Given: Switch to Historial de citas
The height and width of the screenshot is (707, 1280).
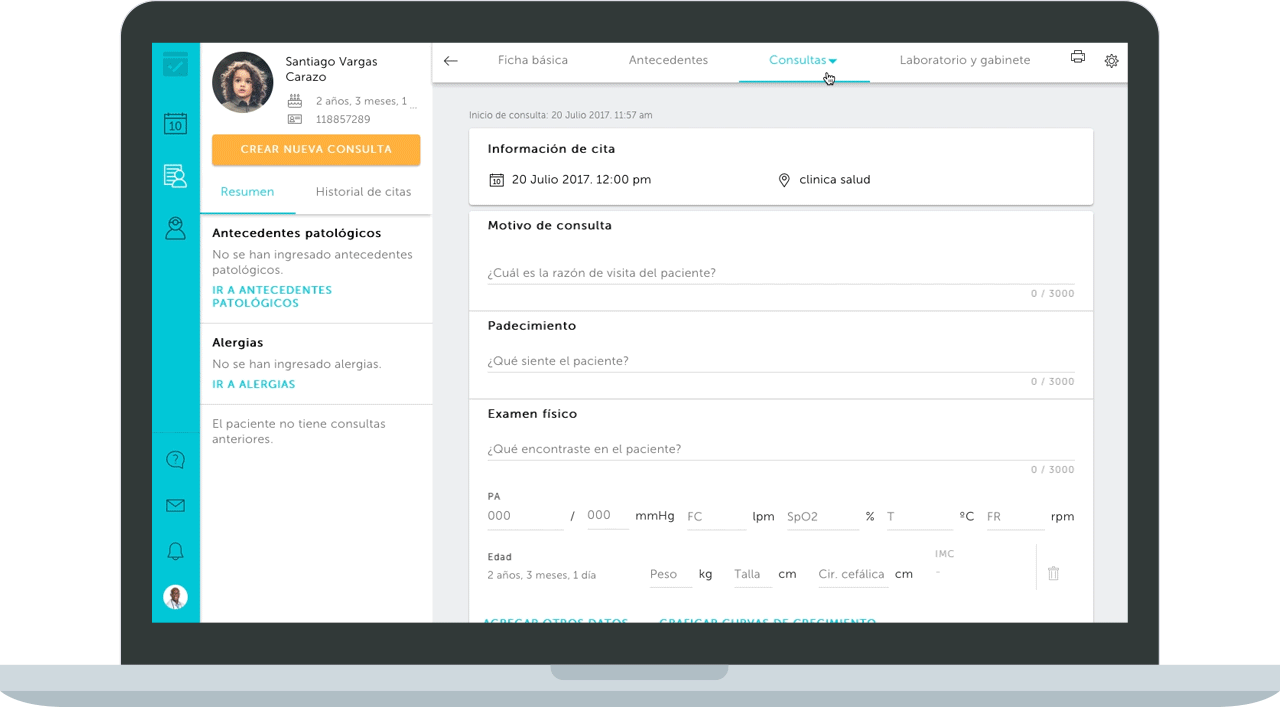Looking at the screenshot, I should (363, 191).
